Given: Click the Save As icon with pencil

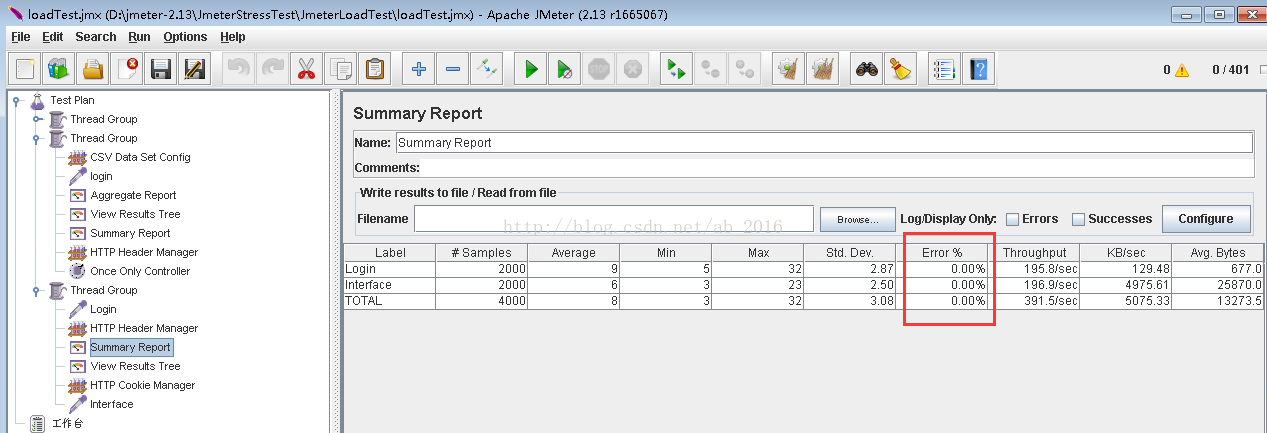Looking at the screenshot, I should [x=195, y=69].
